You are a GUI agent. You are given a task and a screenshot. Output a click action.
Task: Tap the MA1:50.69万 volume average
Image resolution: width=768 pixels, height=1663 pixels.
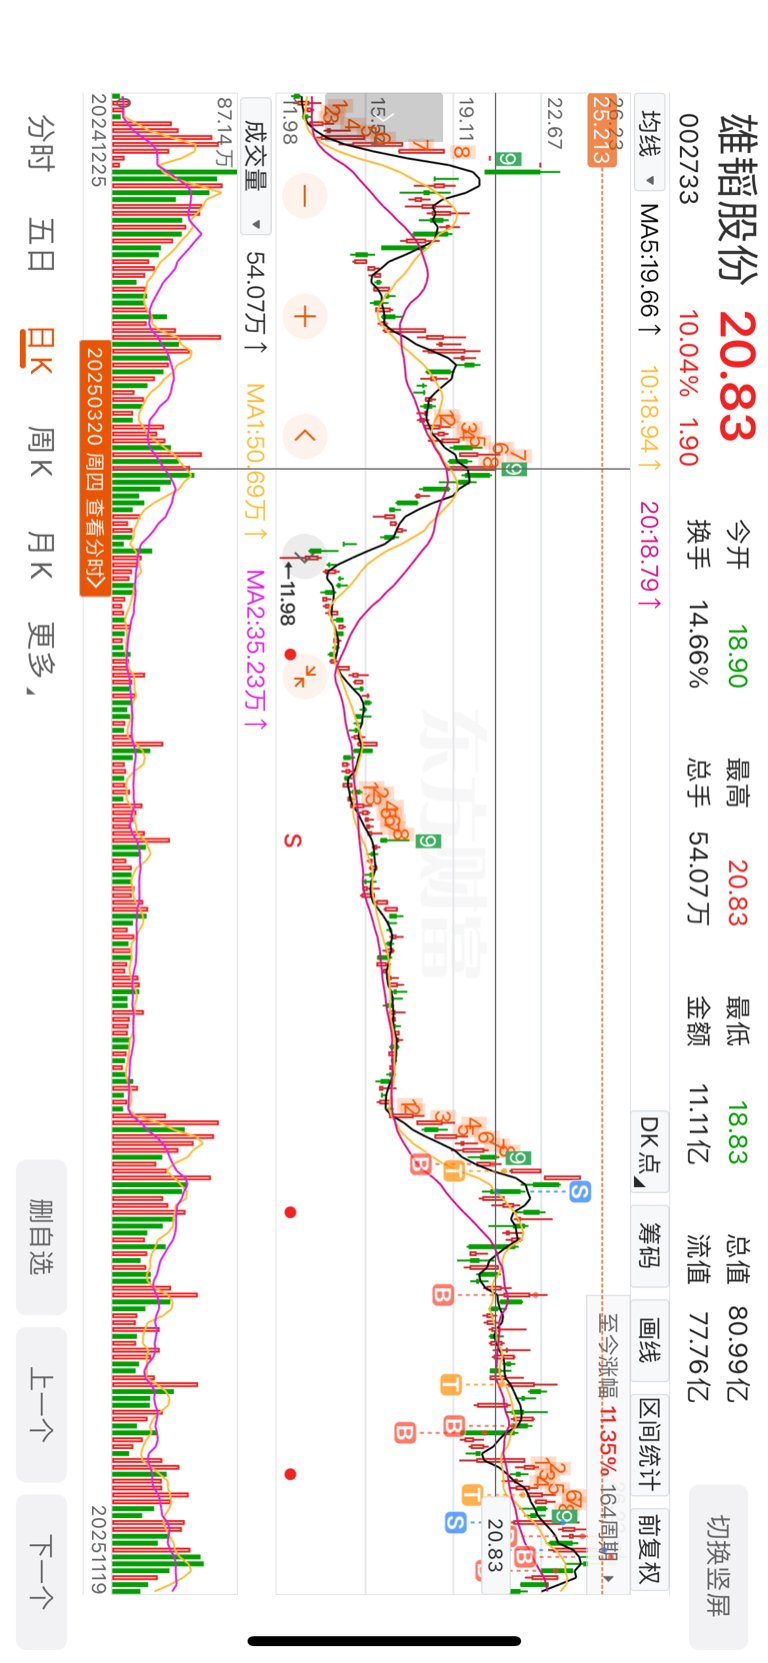tap(255, 463)
